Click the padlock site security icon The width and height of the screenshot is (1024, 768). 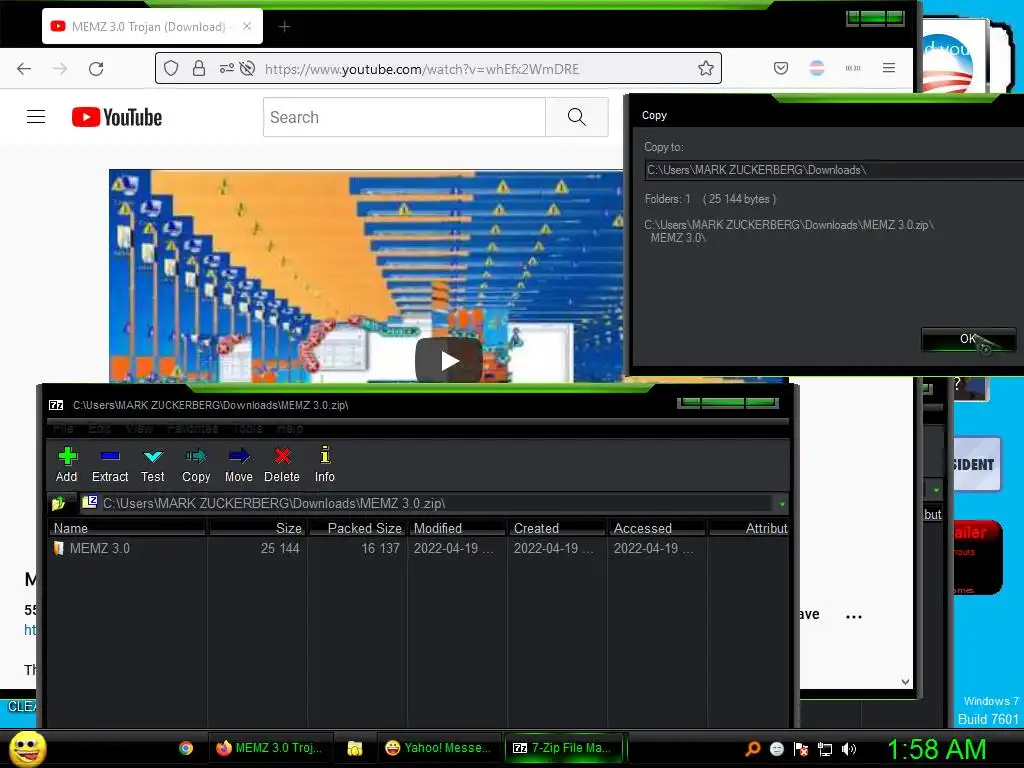[x=199, y=69]
